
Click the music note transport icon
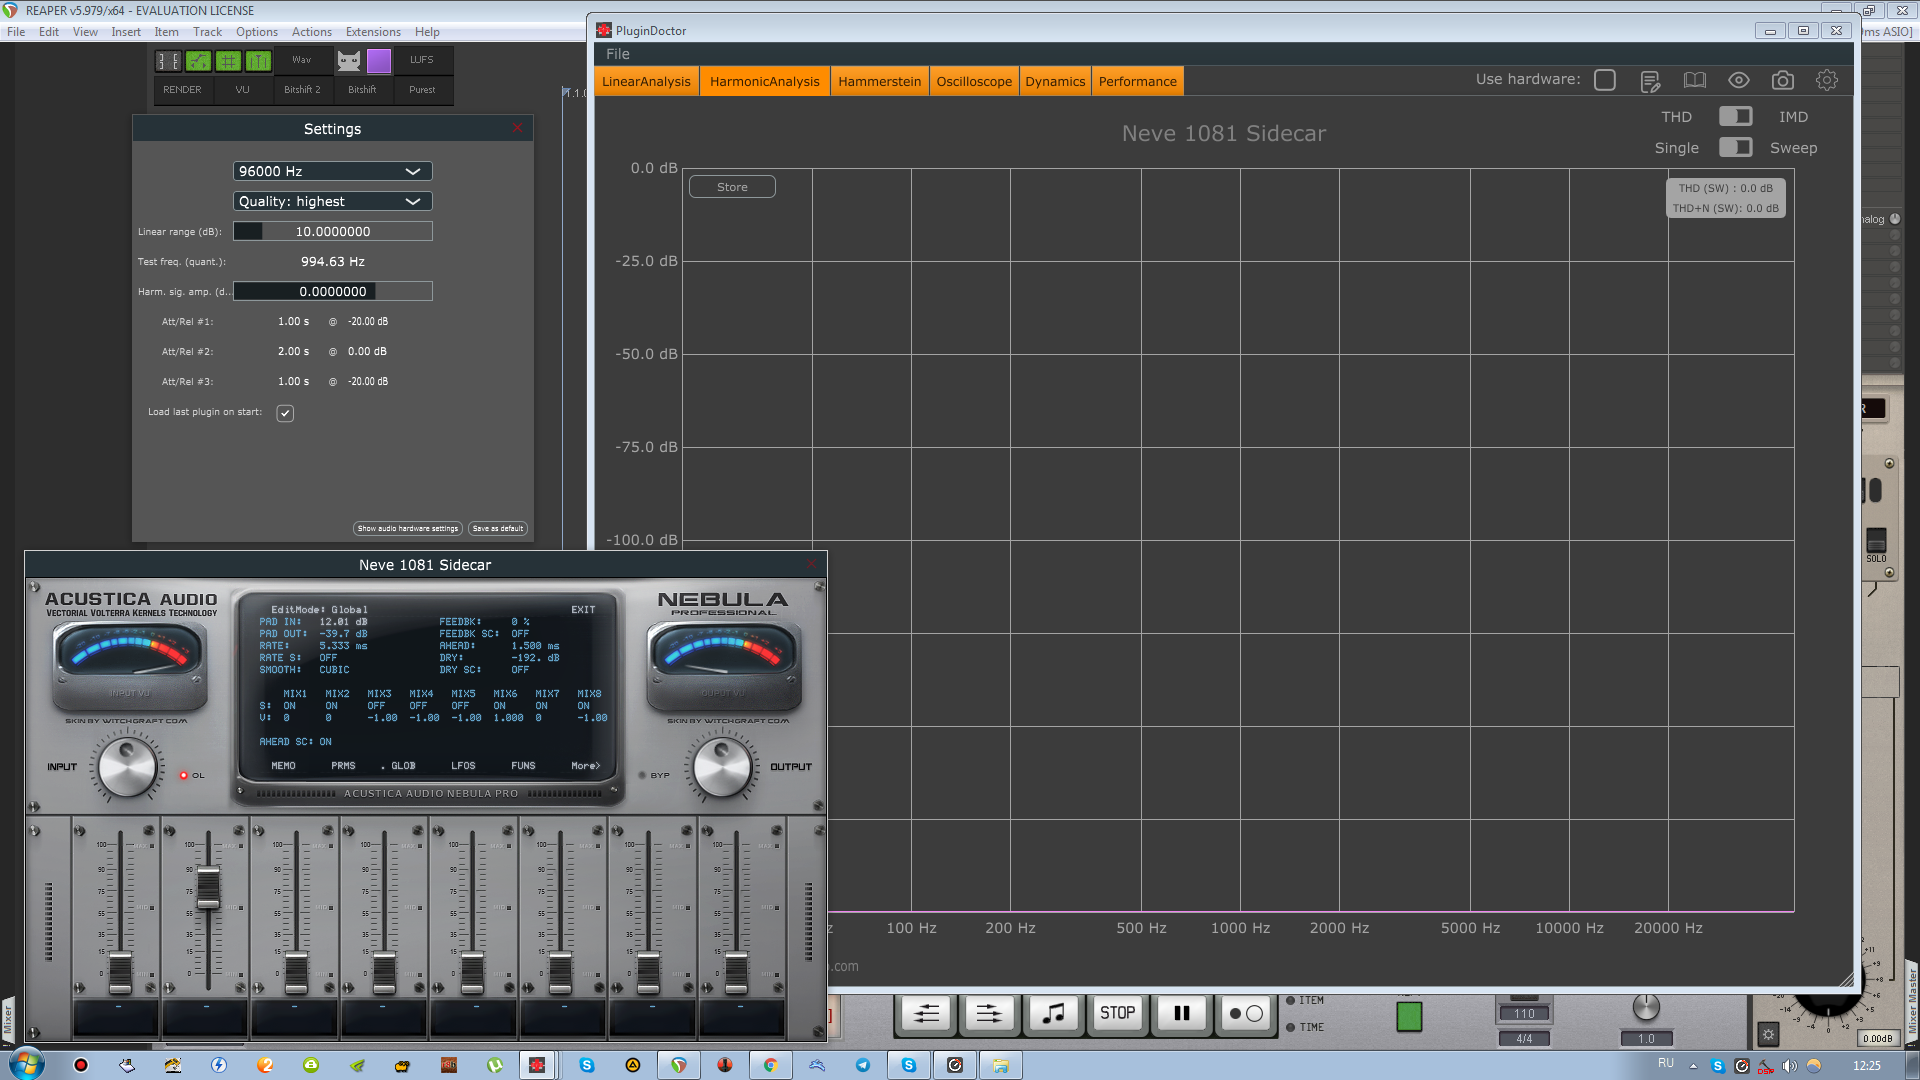pos(1053,1014)
